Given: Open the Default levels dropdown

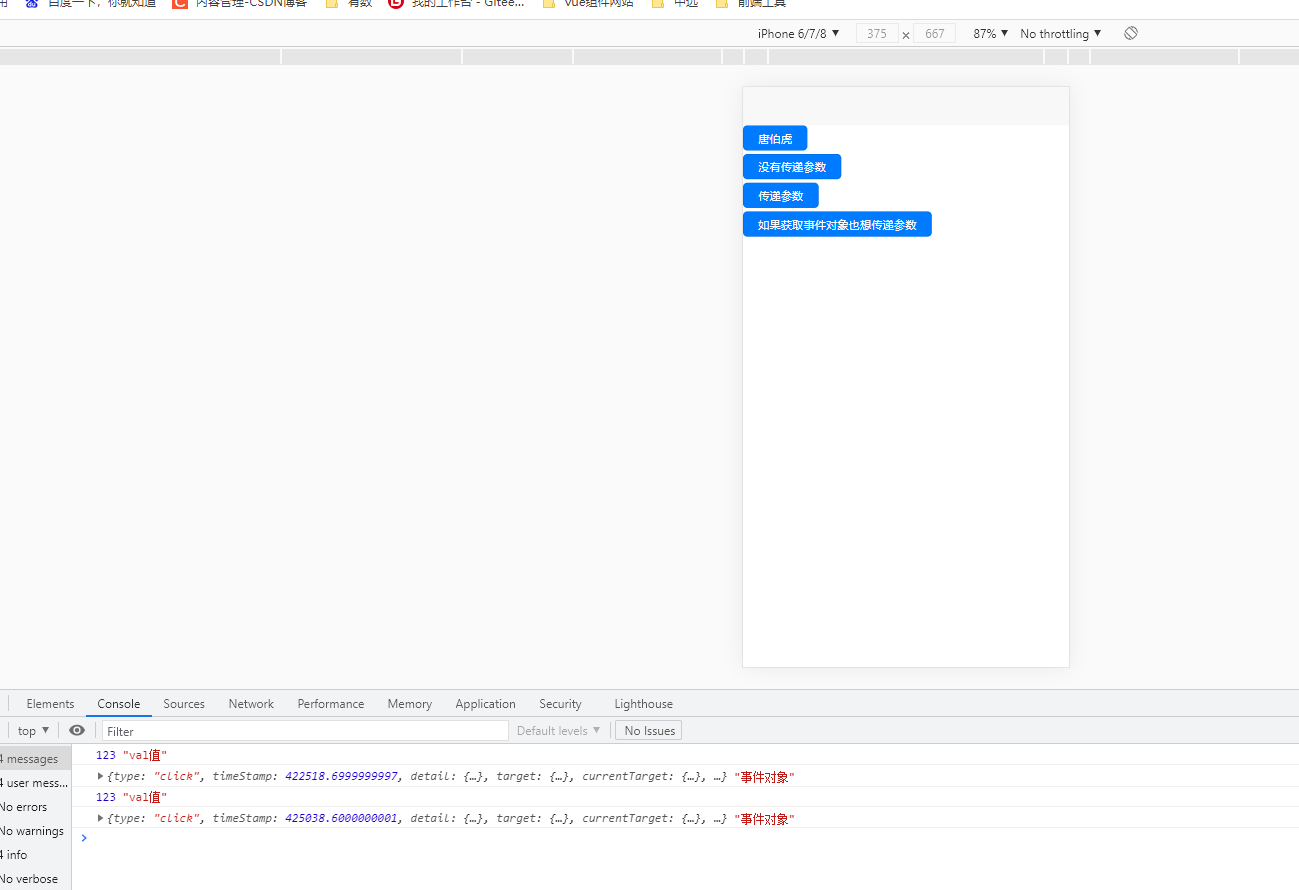Looking at the screenshot, I should (x=559, y=730).
